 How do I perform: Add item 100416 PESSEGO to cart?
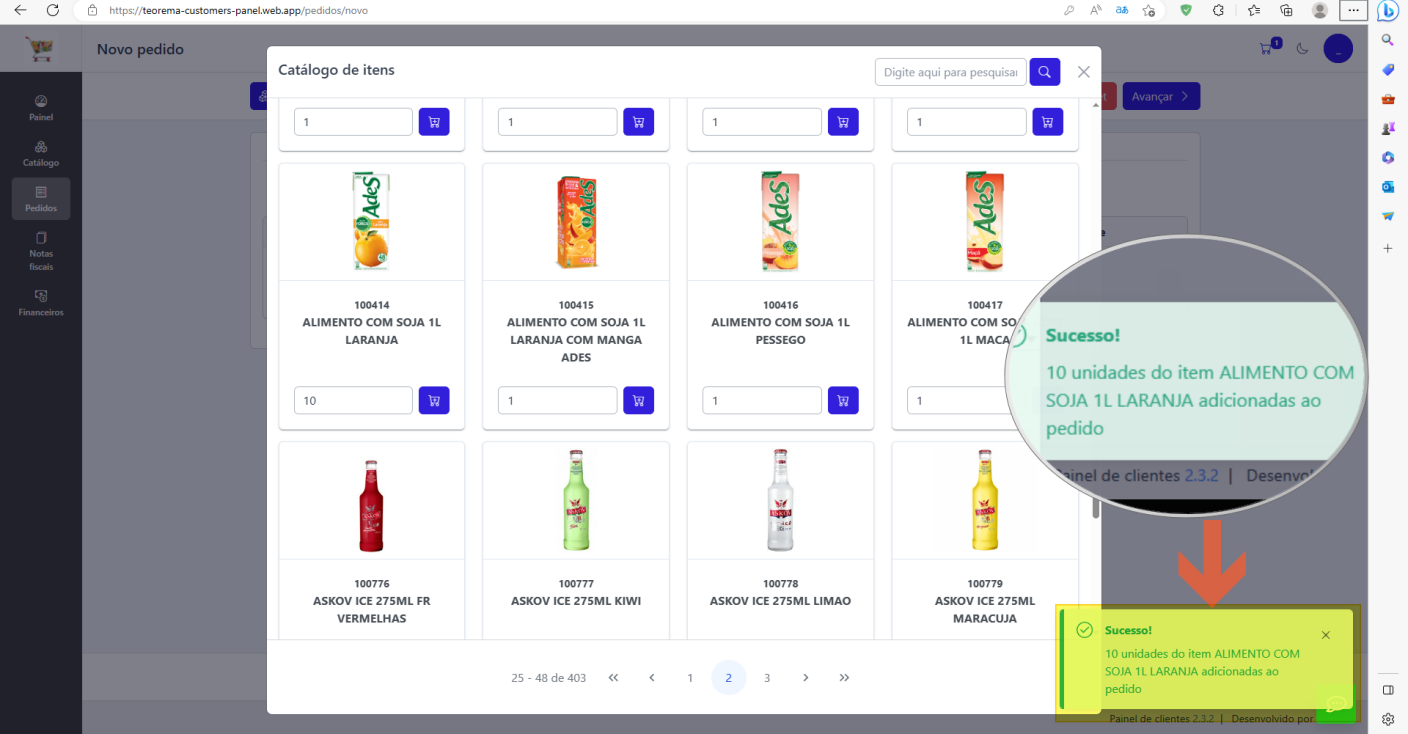pyautogui.click(x=843, y=400)
